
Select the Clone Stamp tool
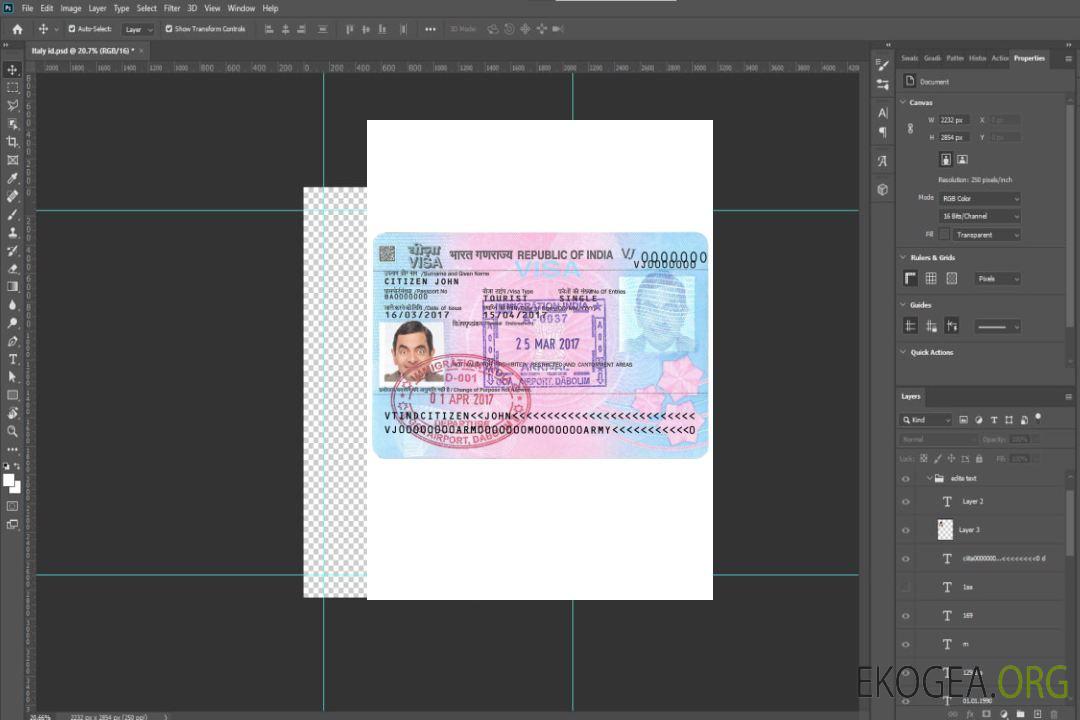[12, 233]
